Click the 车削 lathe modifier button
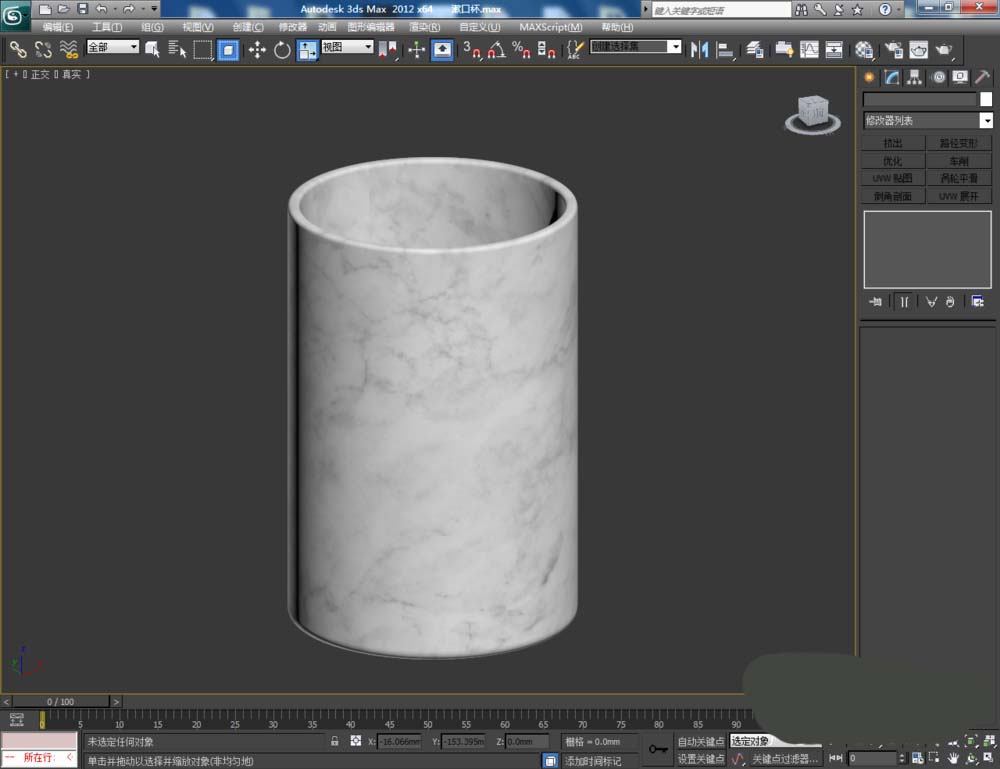Image resolution: width=1000 pixels, height=769 pixels. pyautogui.click(x=959, y=161)
